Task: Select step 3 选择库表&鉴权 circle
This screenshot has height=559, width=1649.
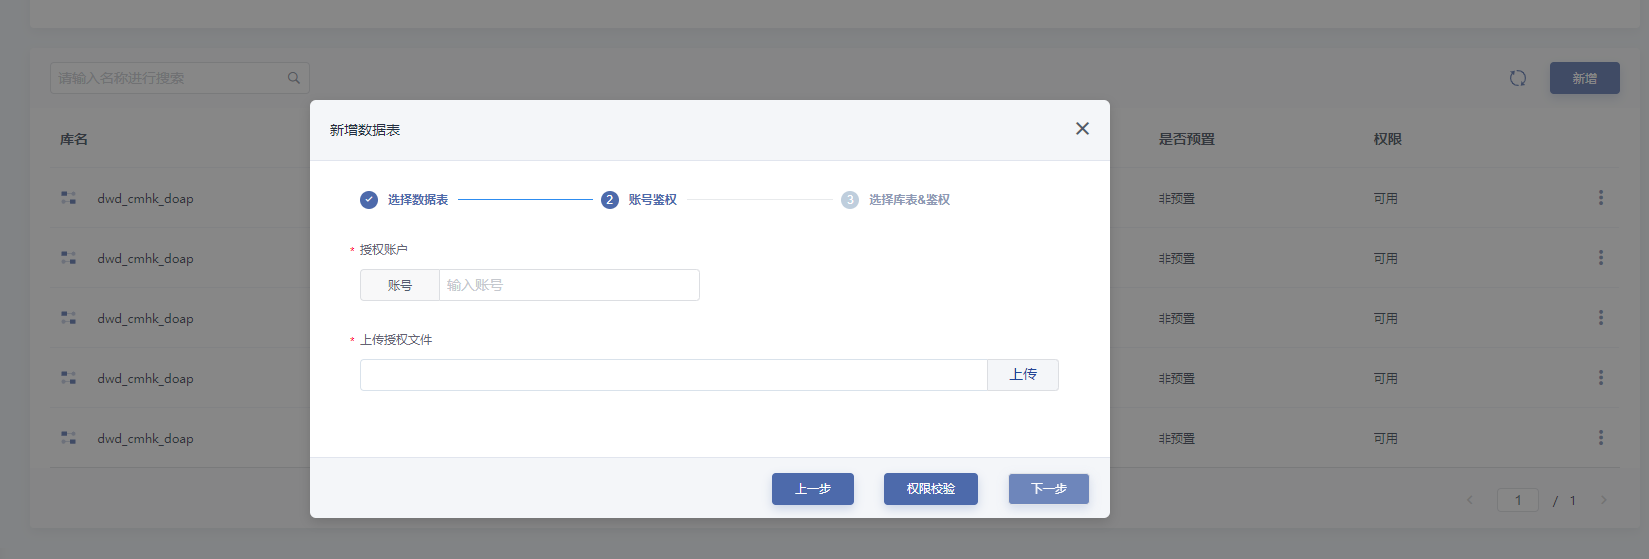Action: [x=850, y=200]
